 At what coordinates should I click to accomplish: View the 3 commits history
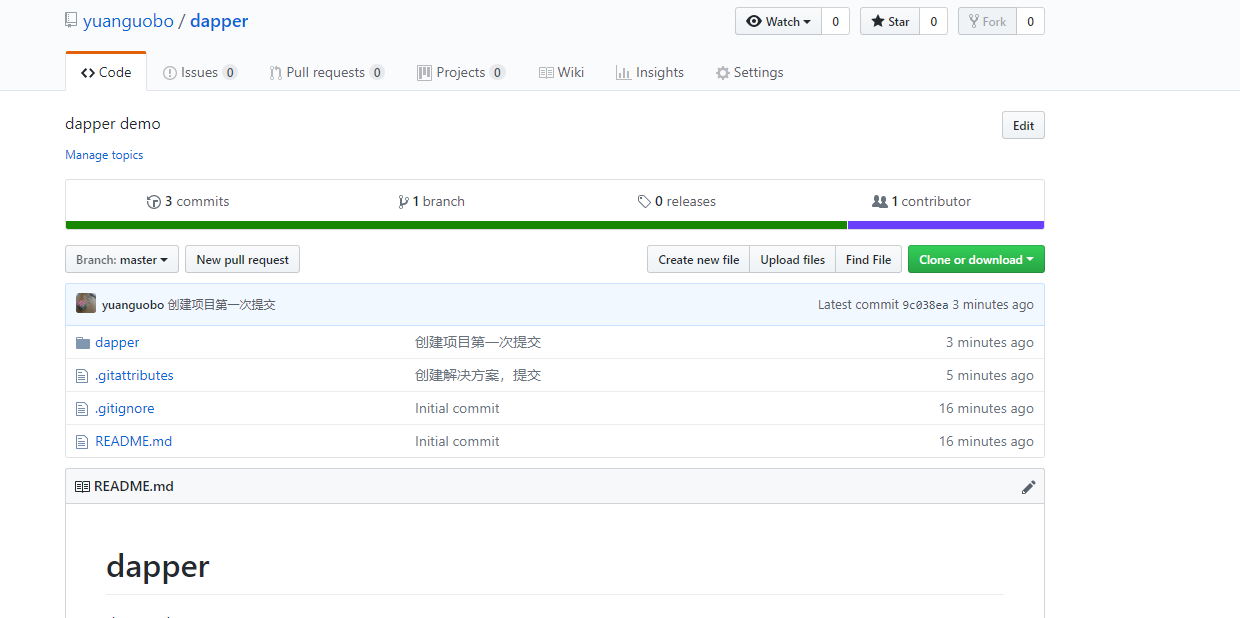tap(188, 202)
